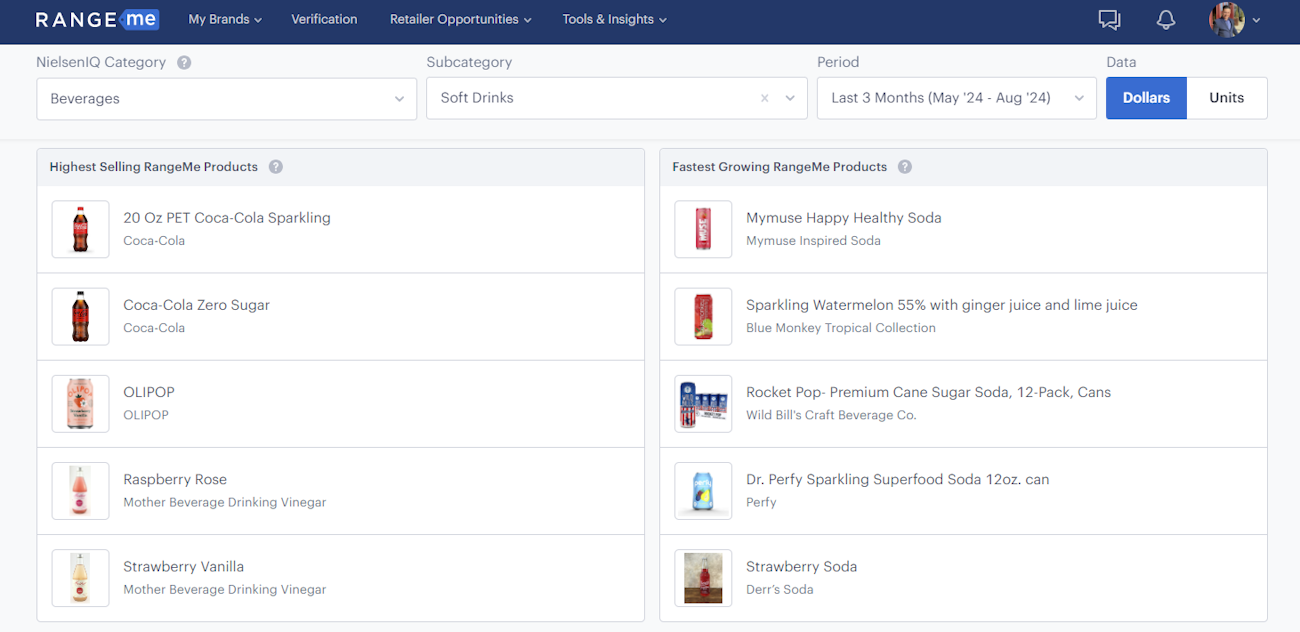
Task: Expand the NielsenIQ Category Beverages dropdown
Action: coord(399,99)
